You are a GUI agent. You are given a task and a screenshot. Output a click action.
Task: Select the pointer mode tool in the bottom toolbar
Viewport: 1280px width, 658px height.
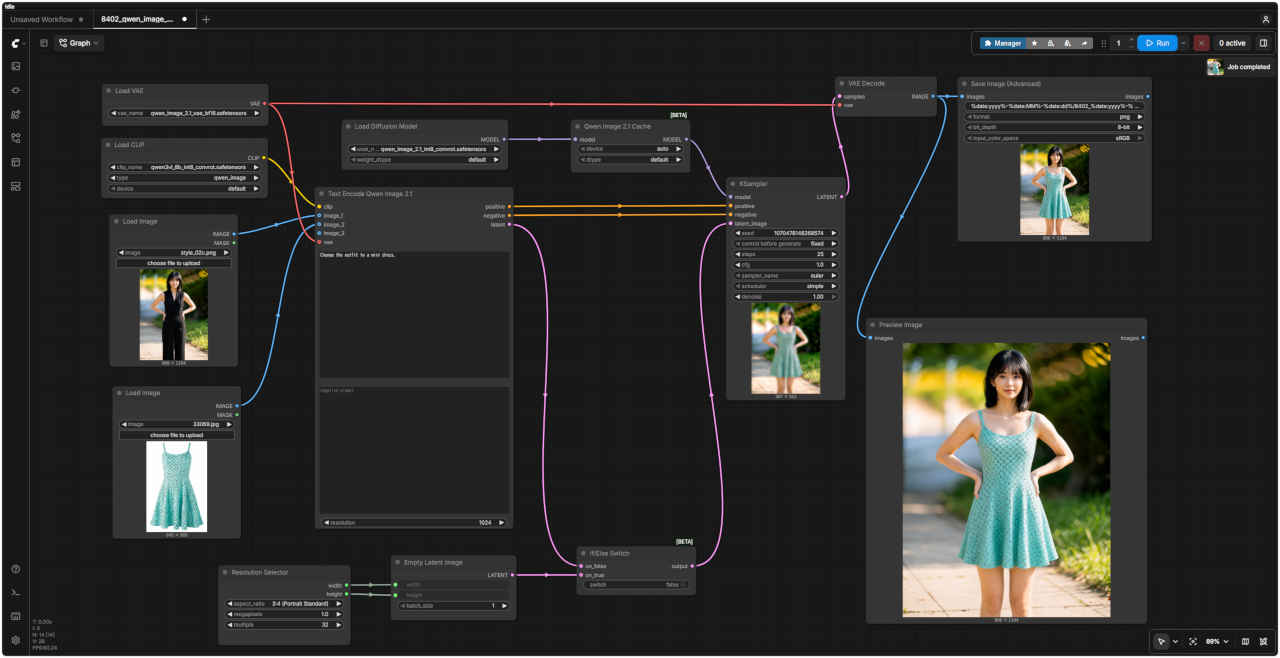pos(1161,641)
